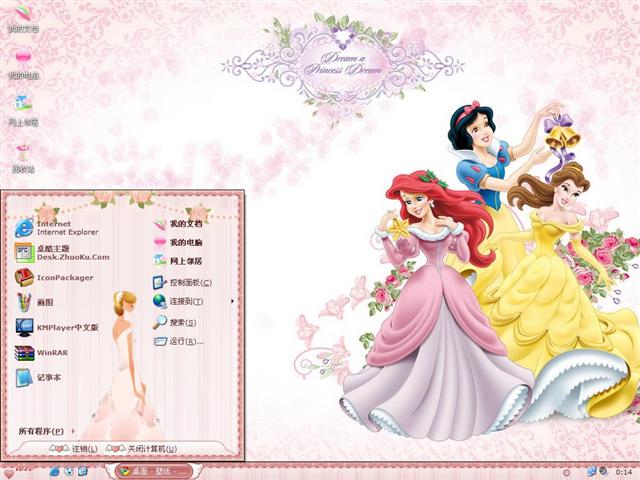Open the Desk.ZhuoKu.Com 桌酷主题 shortcut
The image size is (640, 480).
pos(62,253)
